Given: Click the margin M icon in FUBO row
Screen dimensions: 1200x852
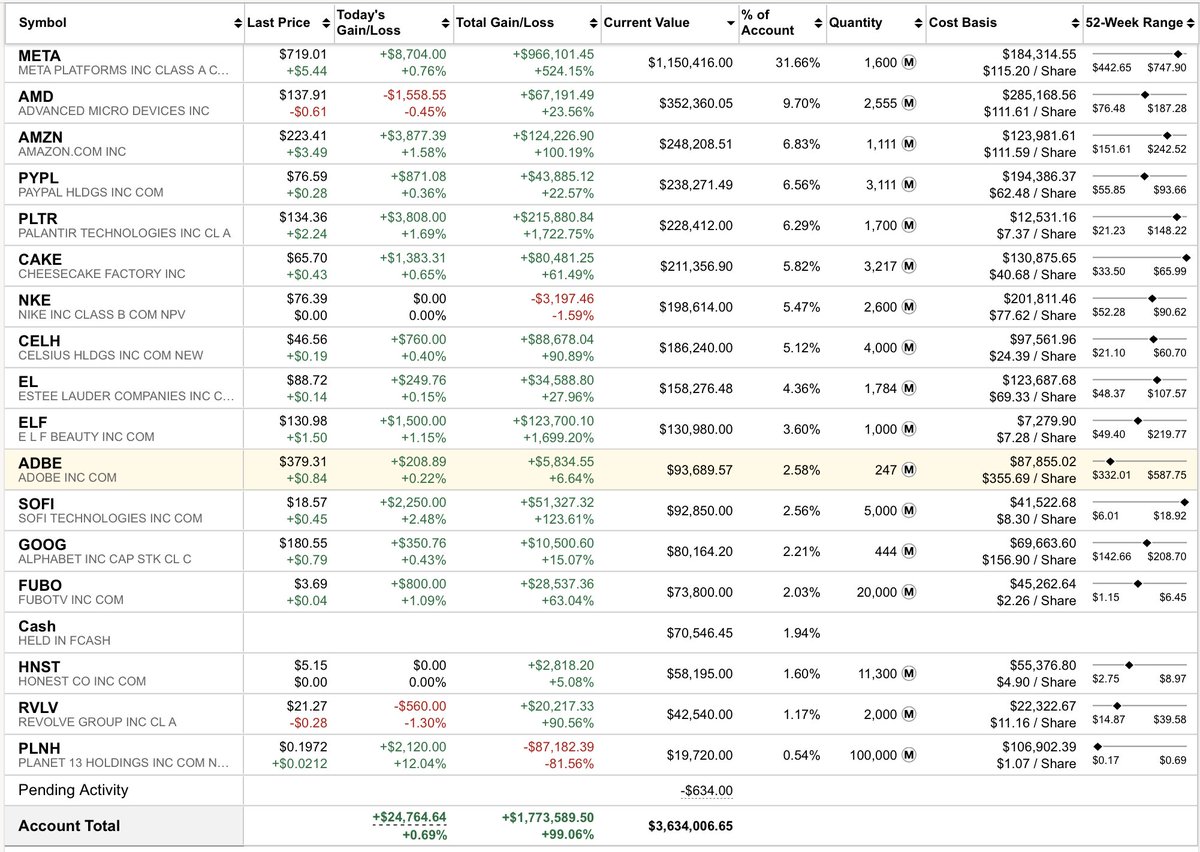Looking at the screenshot, I should (x=909, y=592).
